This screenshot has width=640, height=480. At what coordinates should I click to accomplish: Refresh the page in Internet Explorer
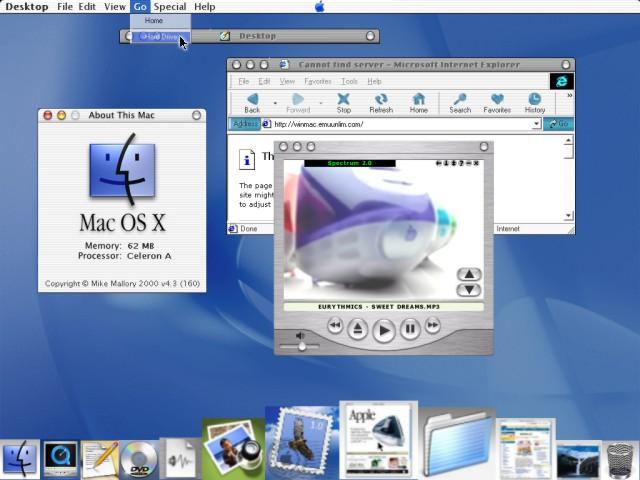[381, 103]
